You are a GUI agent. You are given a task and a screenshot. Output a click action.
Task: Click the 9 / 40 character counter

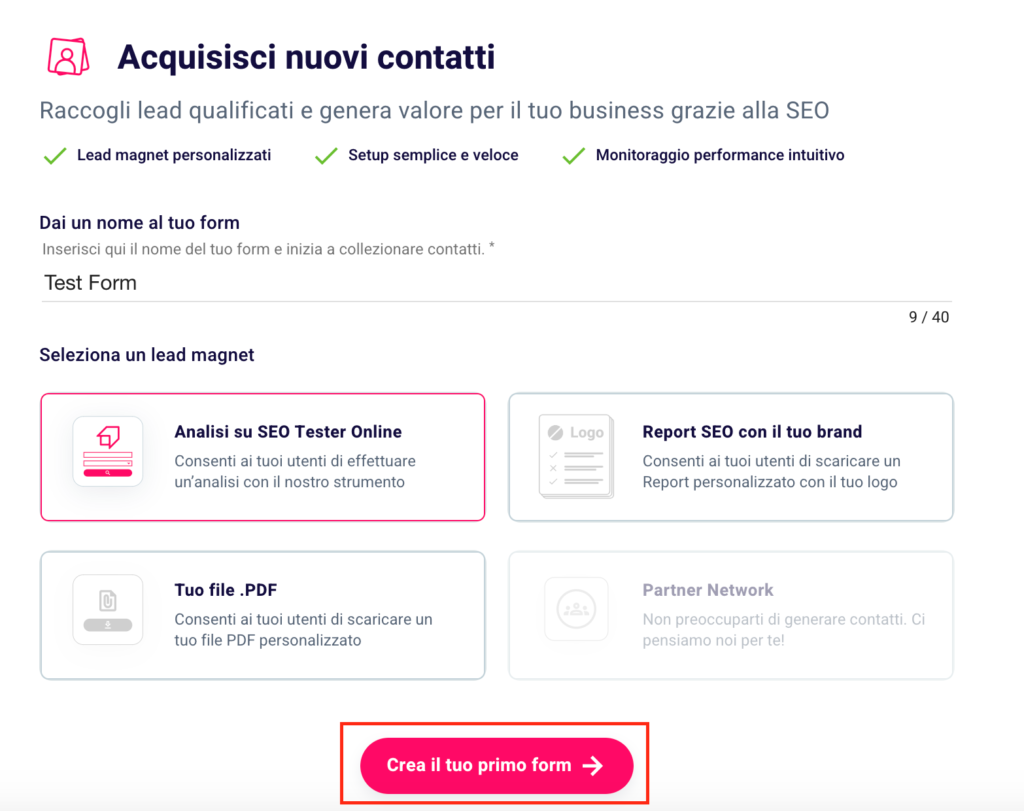pos(929,317)
